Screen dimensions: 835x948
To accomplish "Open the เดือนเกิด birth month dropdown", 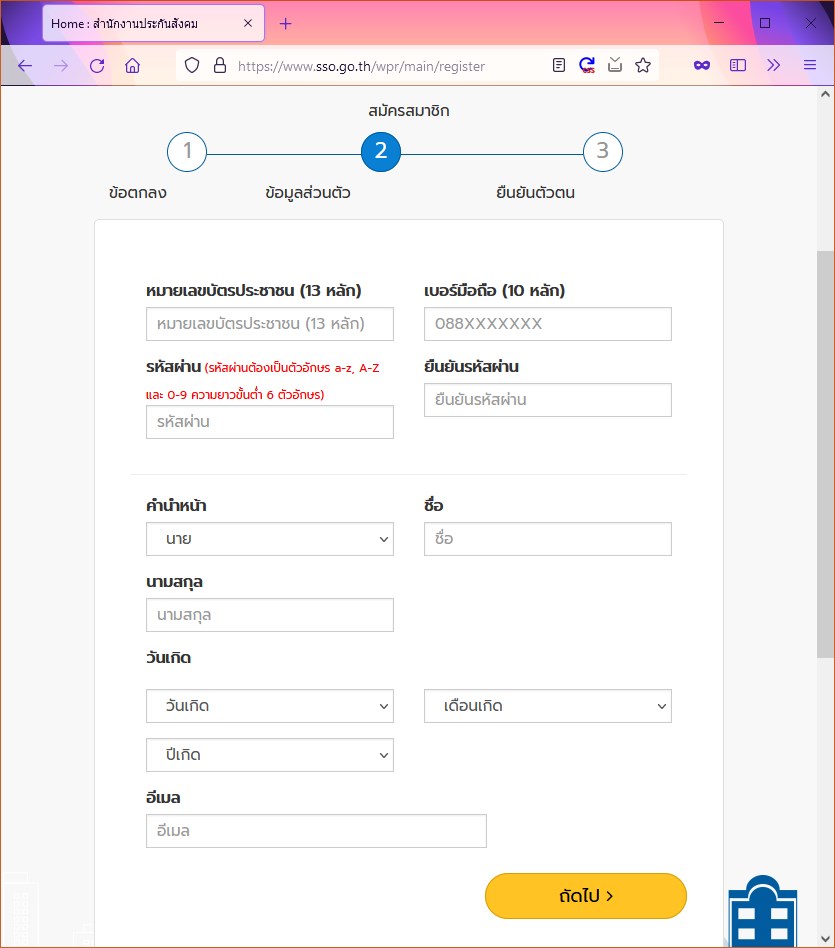I will pos(548,706).
